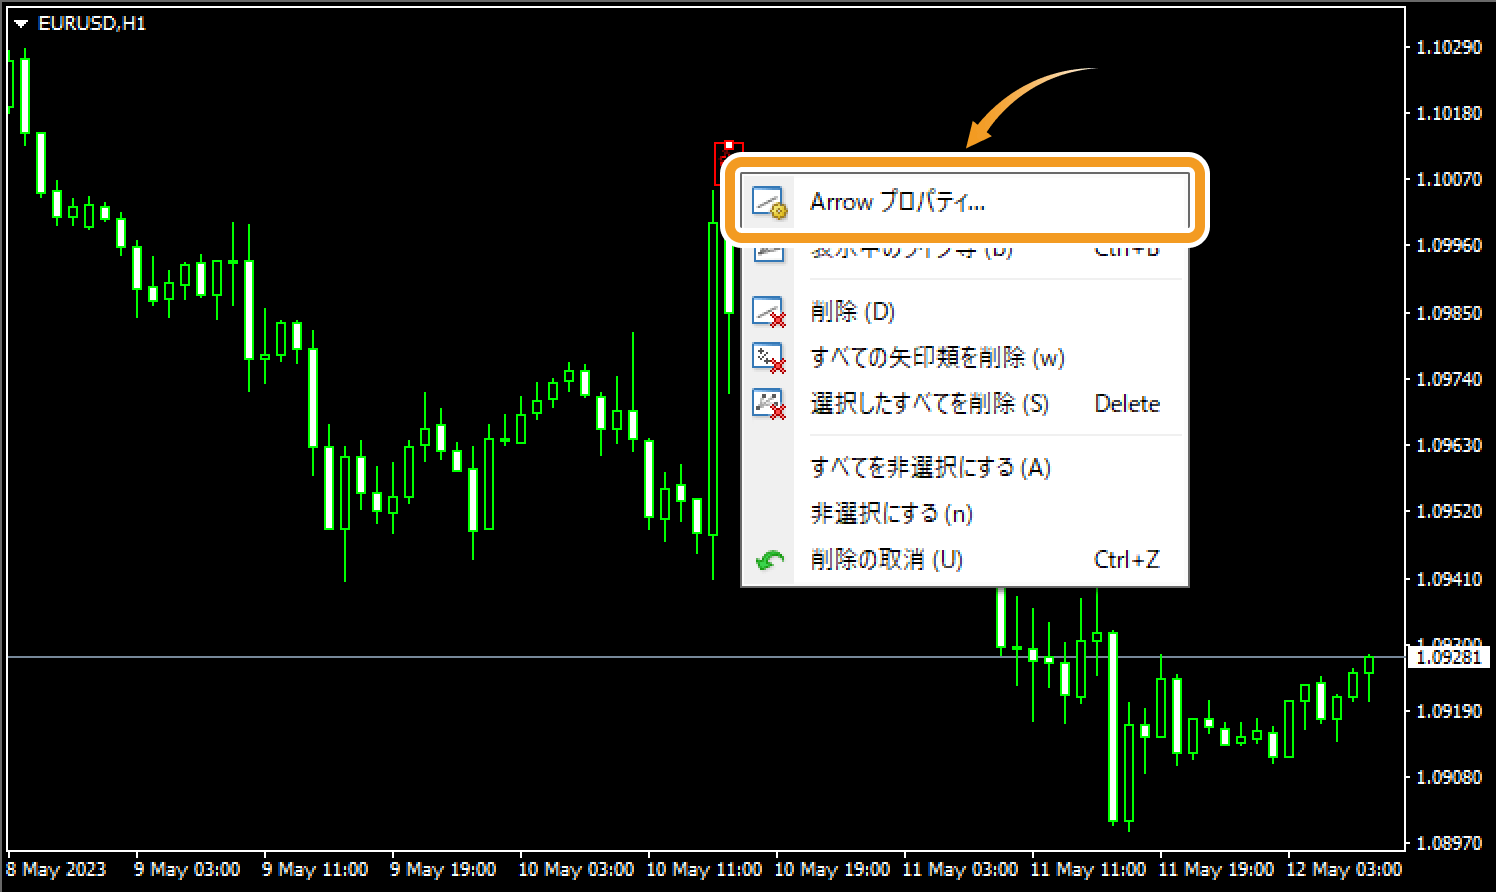Click price scale value 1.09520
Viewport: 1496px width, 892px height.
point(1449,511)
